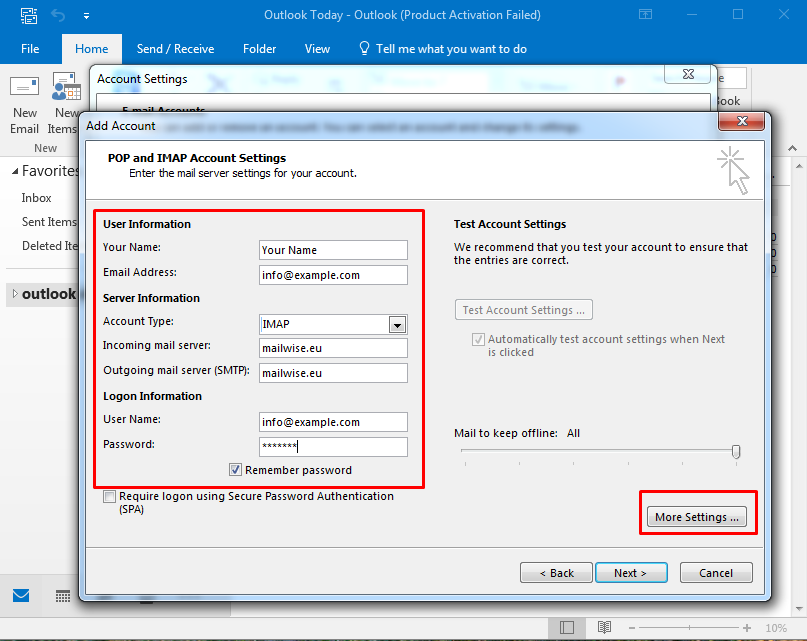The width and height of the screenshot is (807, 641).
Task: Collapse the Favorites folder group
Action: (x=15, y=171)
